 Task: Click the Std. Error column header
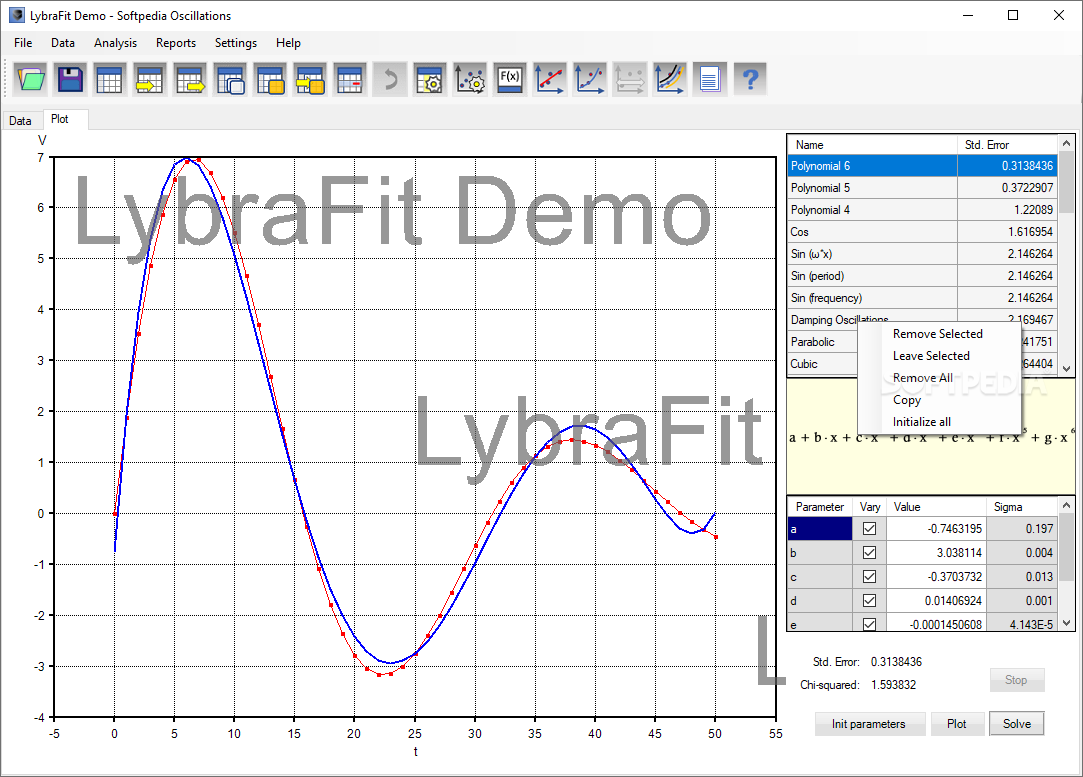point(1007,145)
